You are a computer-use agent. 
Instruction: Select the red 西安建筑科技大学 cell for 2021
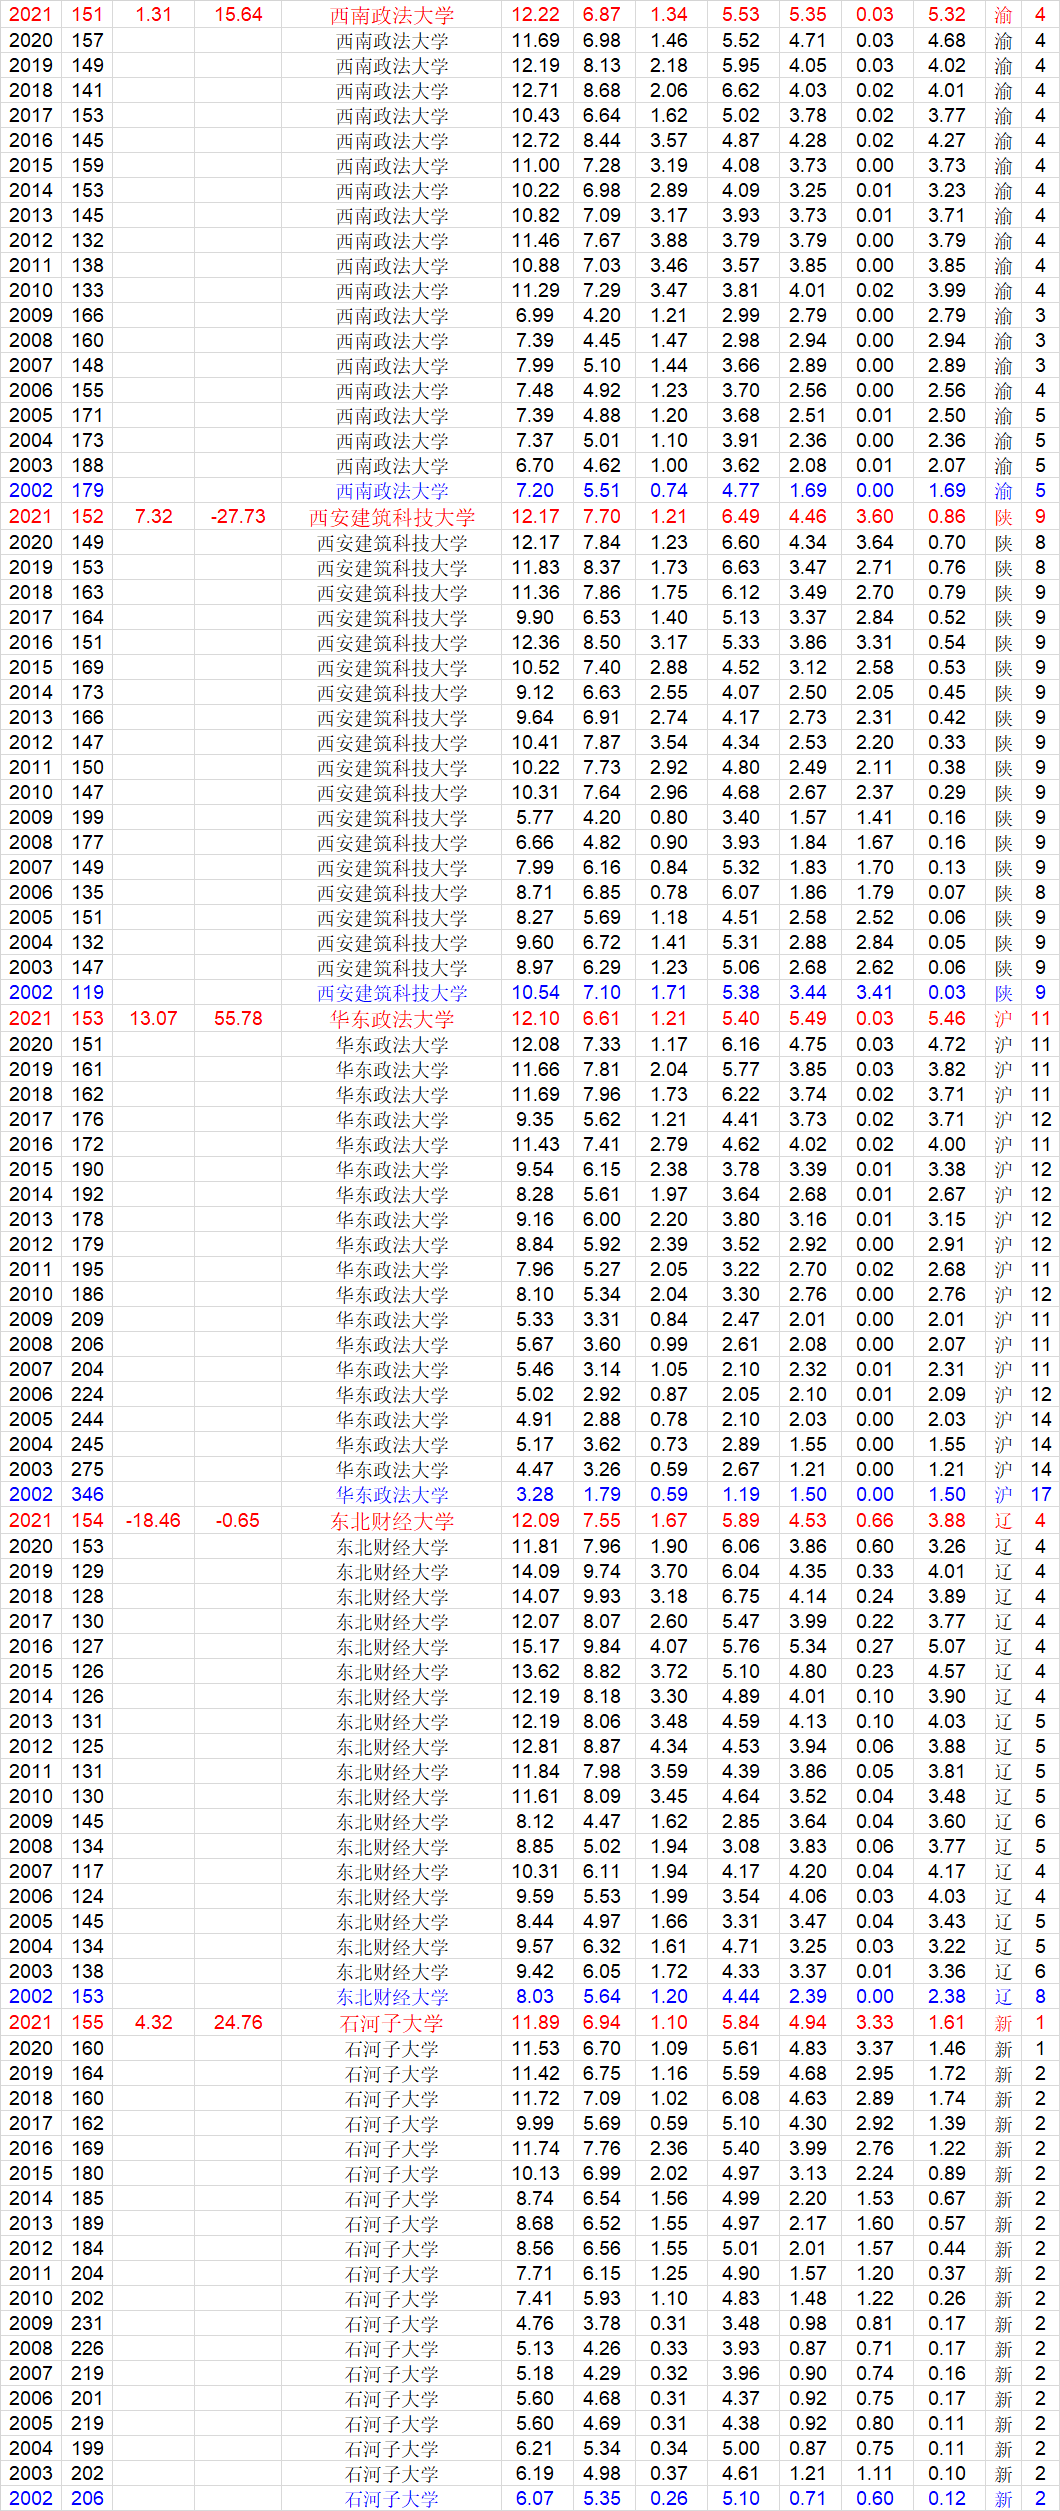pyautogui.click(x=392, y=517)
